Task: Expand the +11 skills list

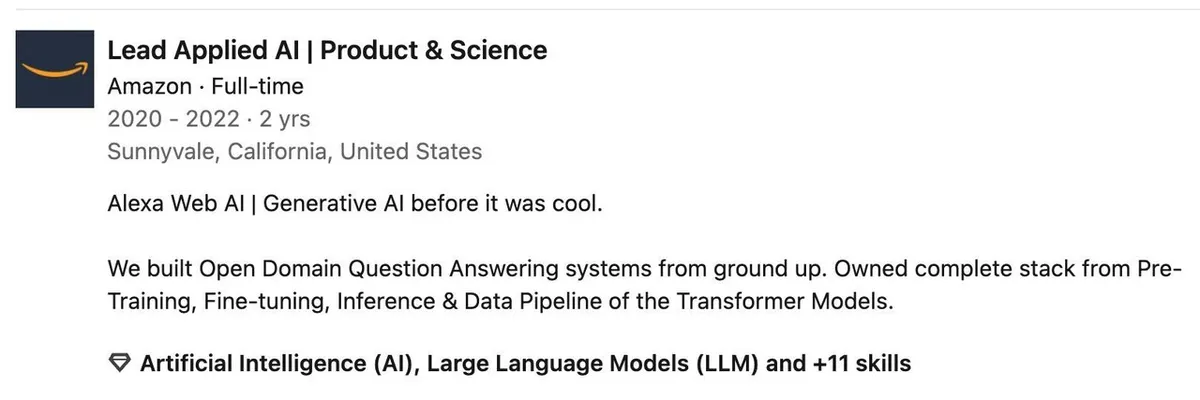Action: (x=862, y=364)
